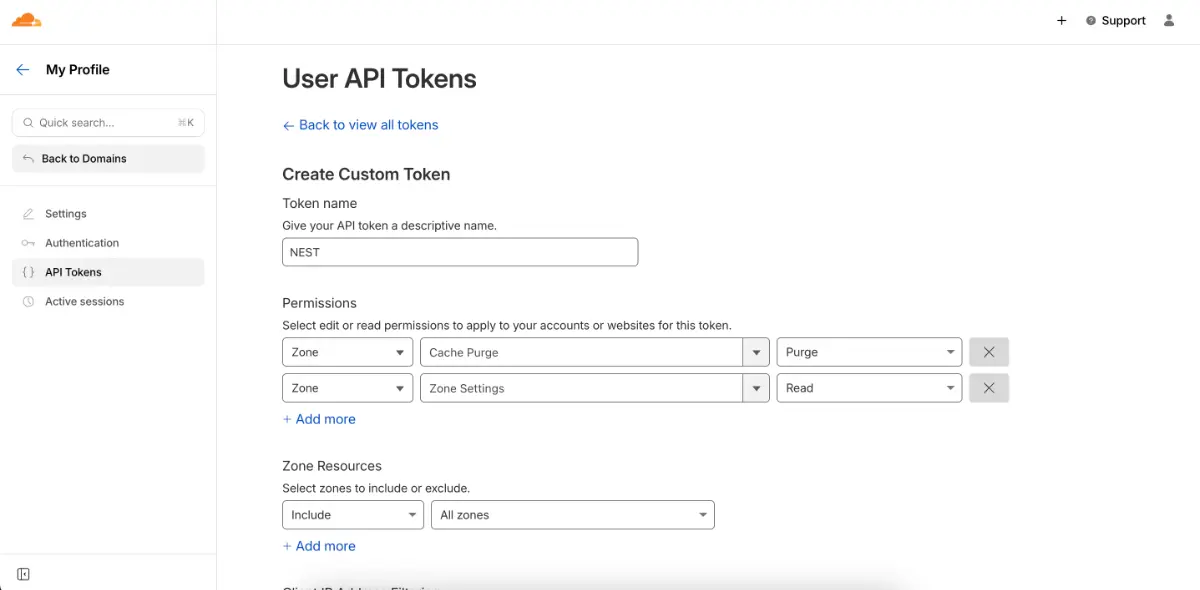Expand the All zones dropdown
This screenshot has width=1200, height=590.
(572, 515)
